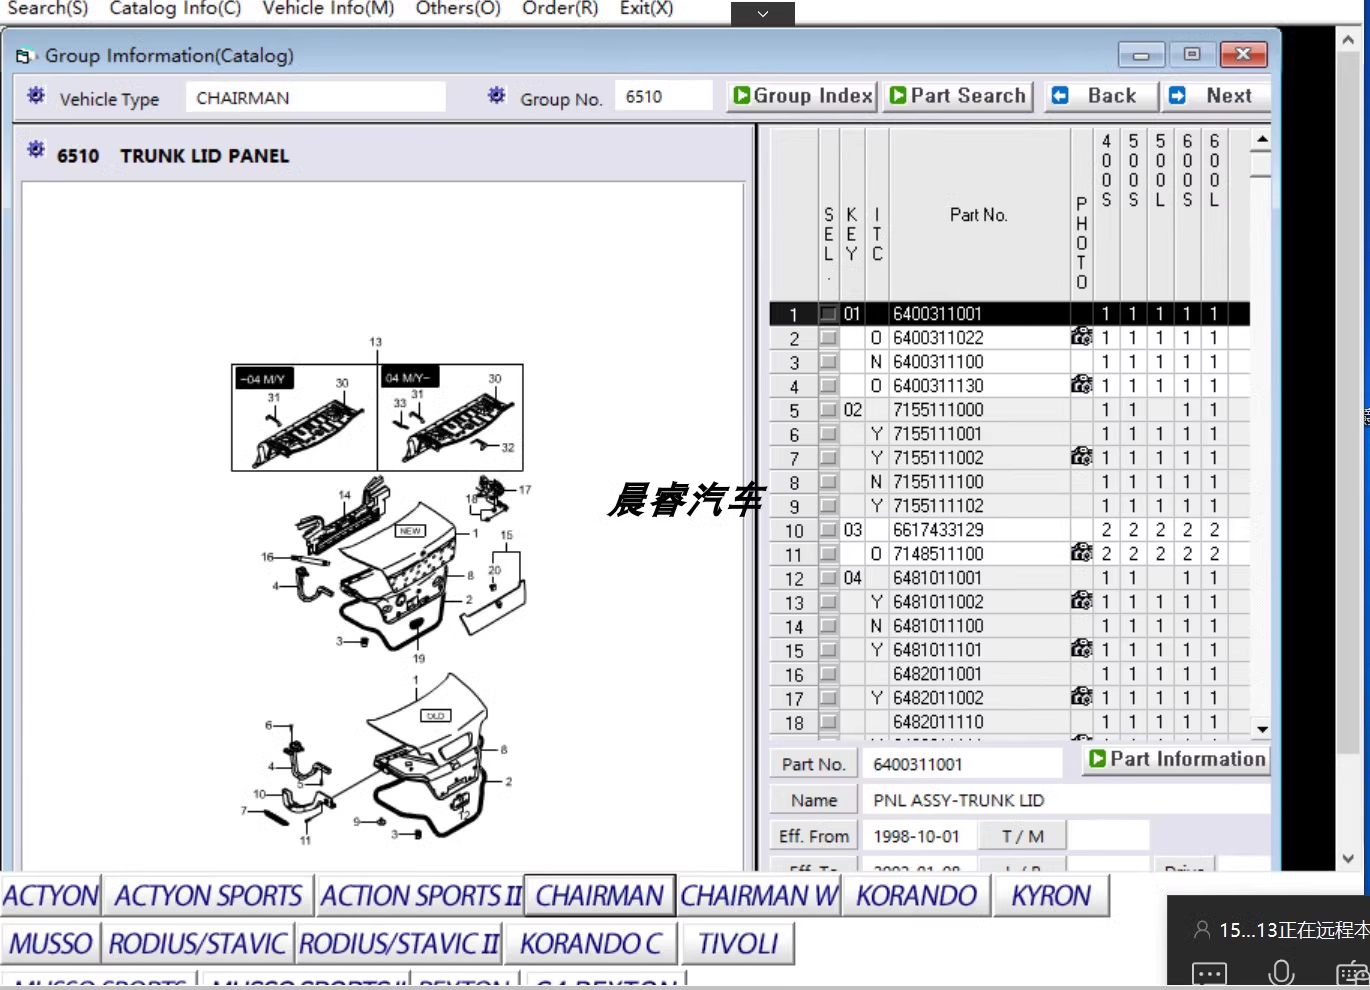Open Part Information for selected part
The image size is (1370, 990).
coord(1176,759)
